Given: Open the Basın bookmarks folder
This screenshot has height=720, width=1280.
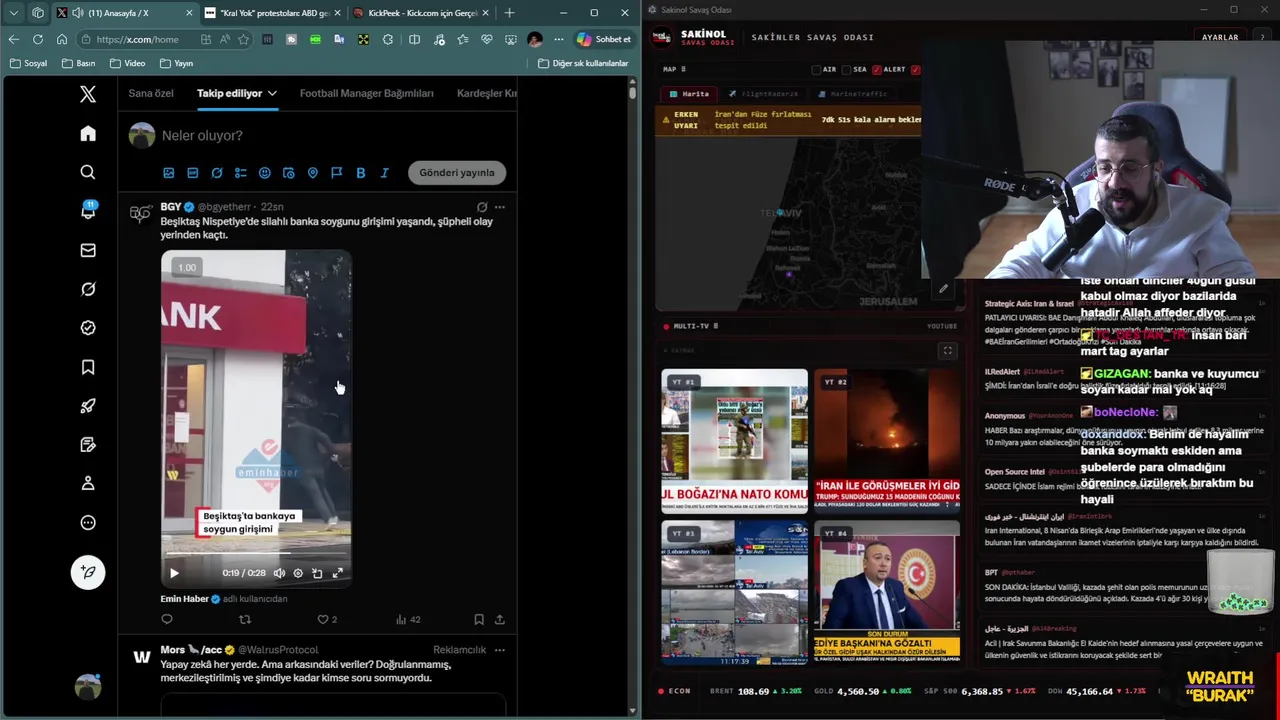Looking at the screenshot, I should [78, 63].
